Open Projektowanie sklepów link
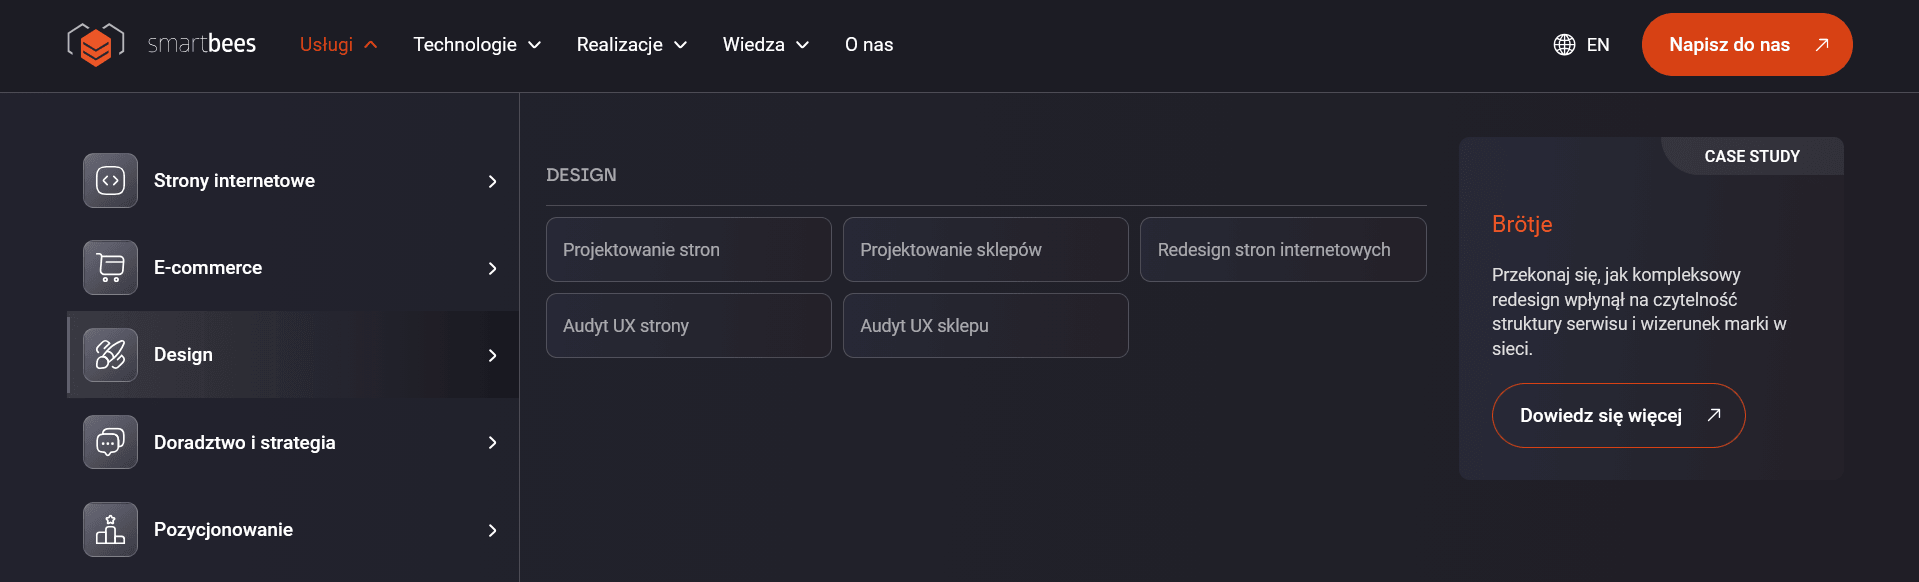 [x=986, y=250]
